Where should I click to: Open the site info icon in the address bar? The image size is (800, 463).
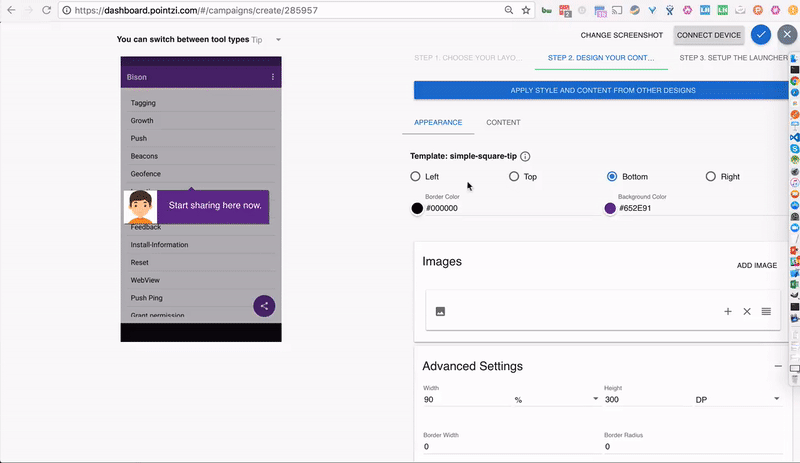click(67, 10)
